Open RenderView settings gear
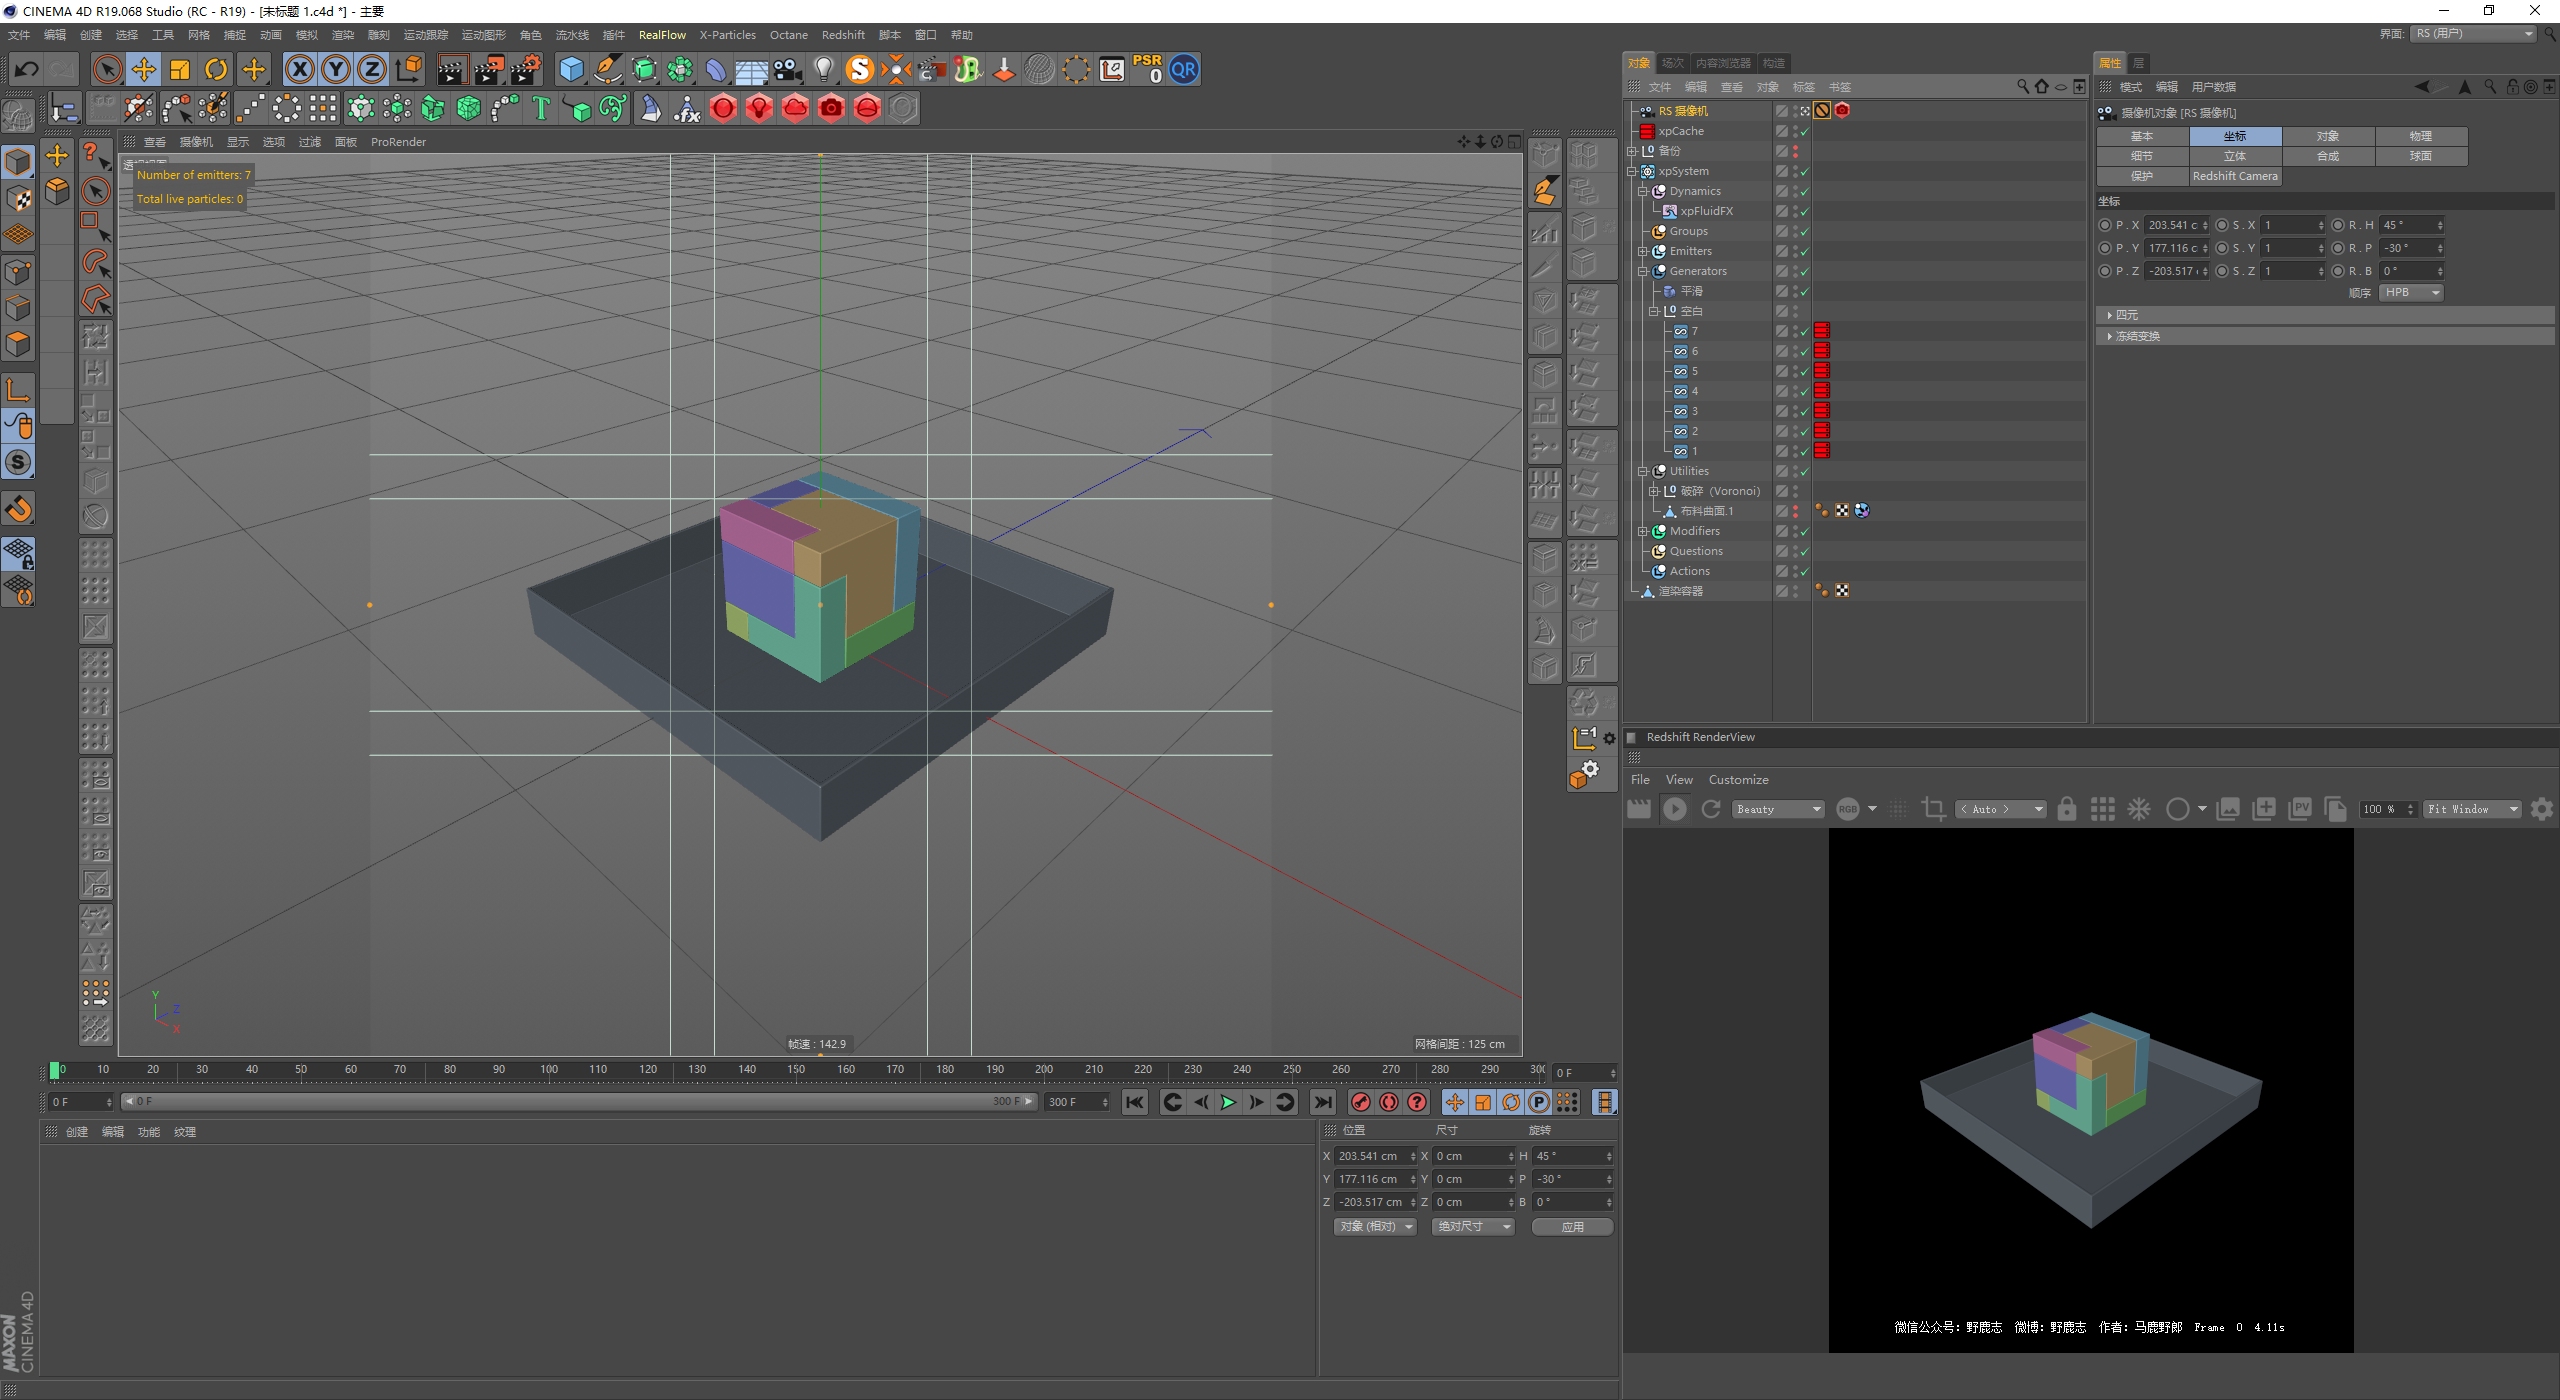Screen dimensions: 2560x1400 (x=2542, y=809)
